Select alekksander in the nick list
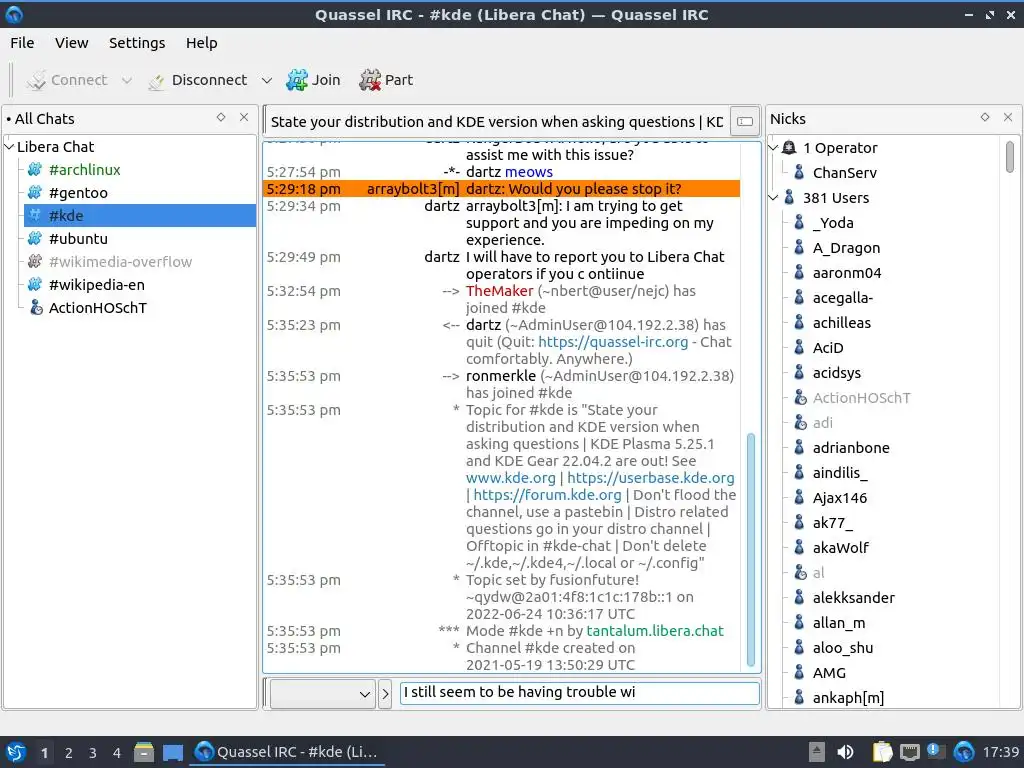Viewport: 1024px width, 768px height. coord(853,598)
